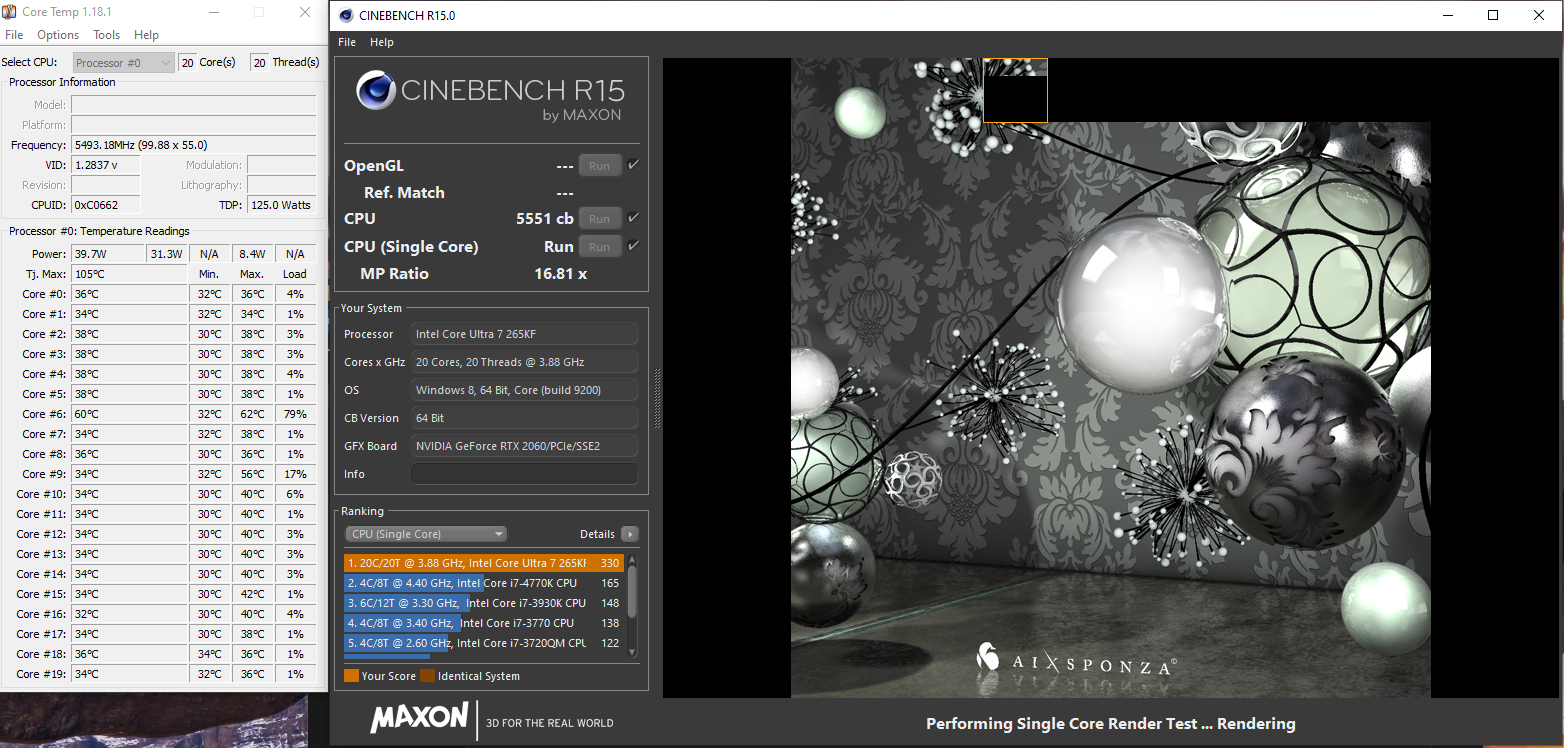This screenshot has width=1564, height=748.
Task: Click the Performing Single Core Render Test status
Action: (1111, 724)
